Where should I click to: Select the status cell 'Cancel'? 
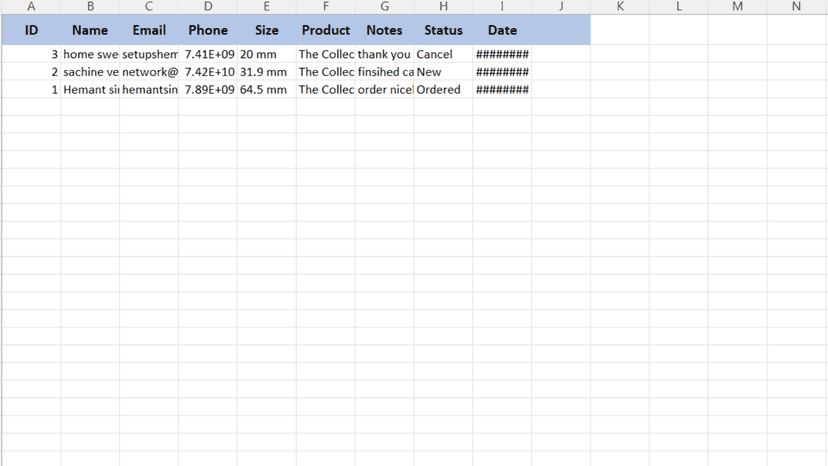(x=444, y=54)
